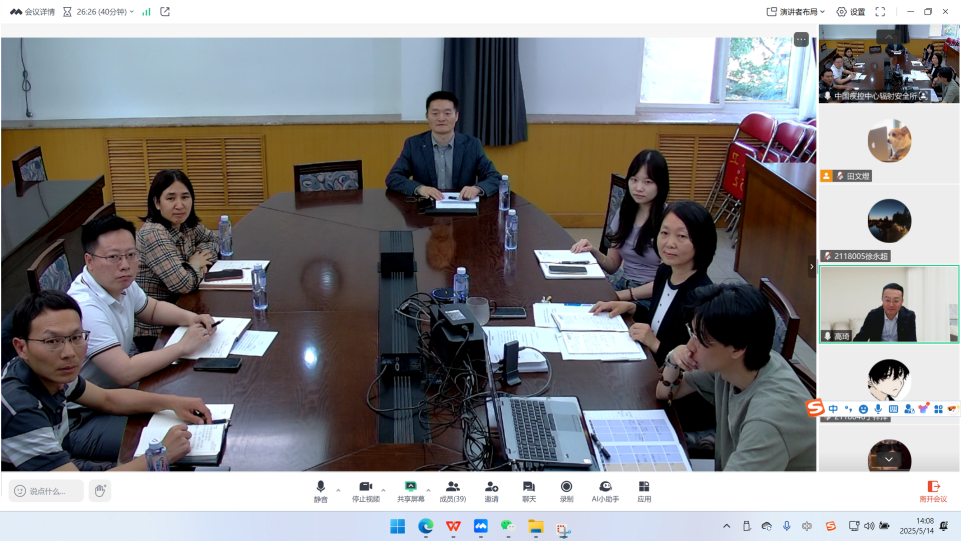Open the members list showing 39 participants

pyautogui.click(x=452, y=490)
